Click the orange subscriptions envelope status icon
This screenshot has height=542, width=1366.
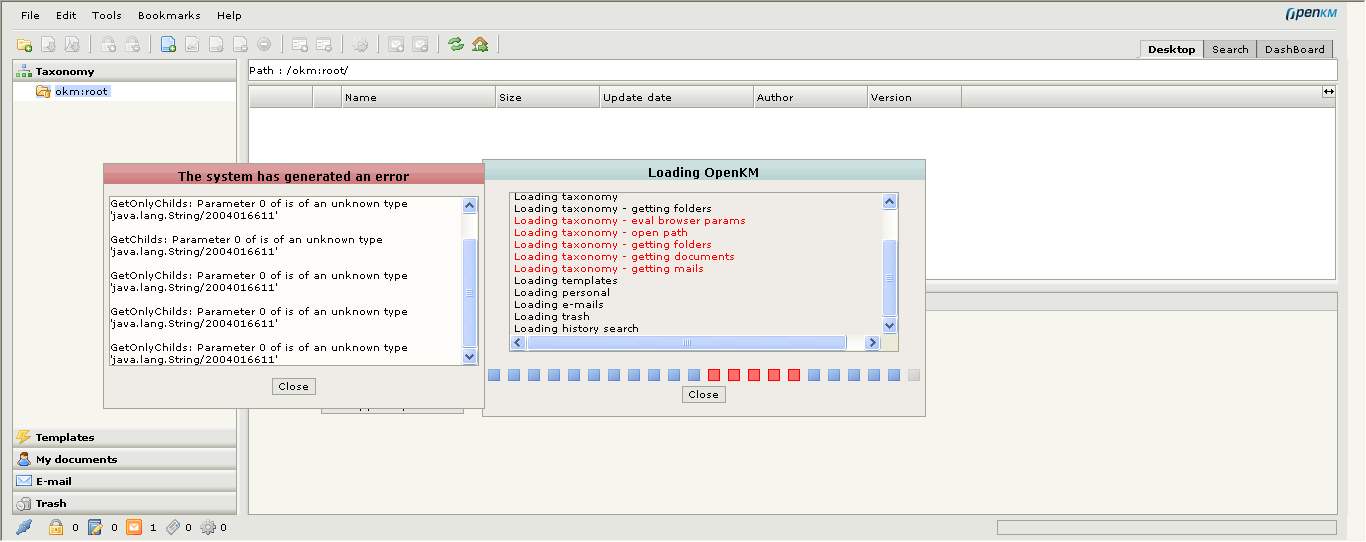134,527
